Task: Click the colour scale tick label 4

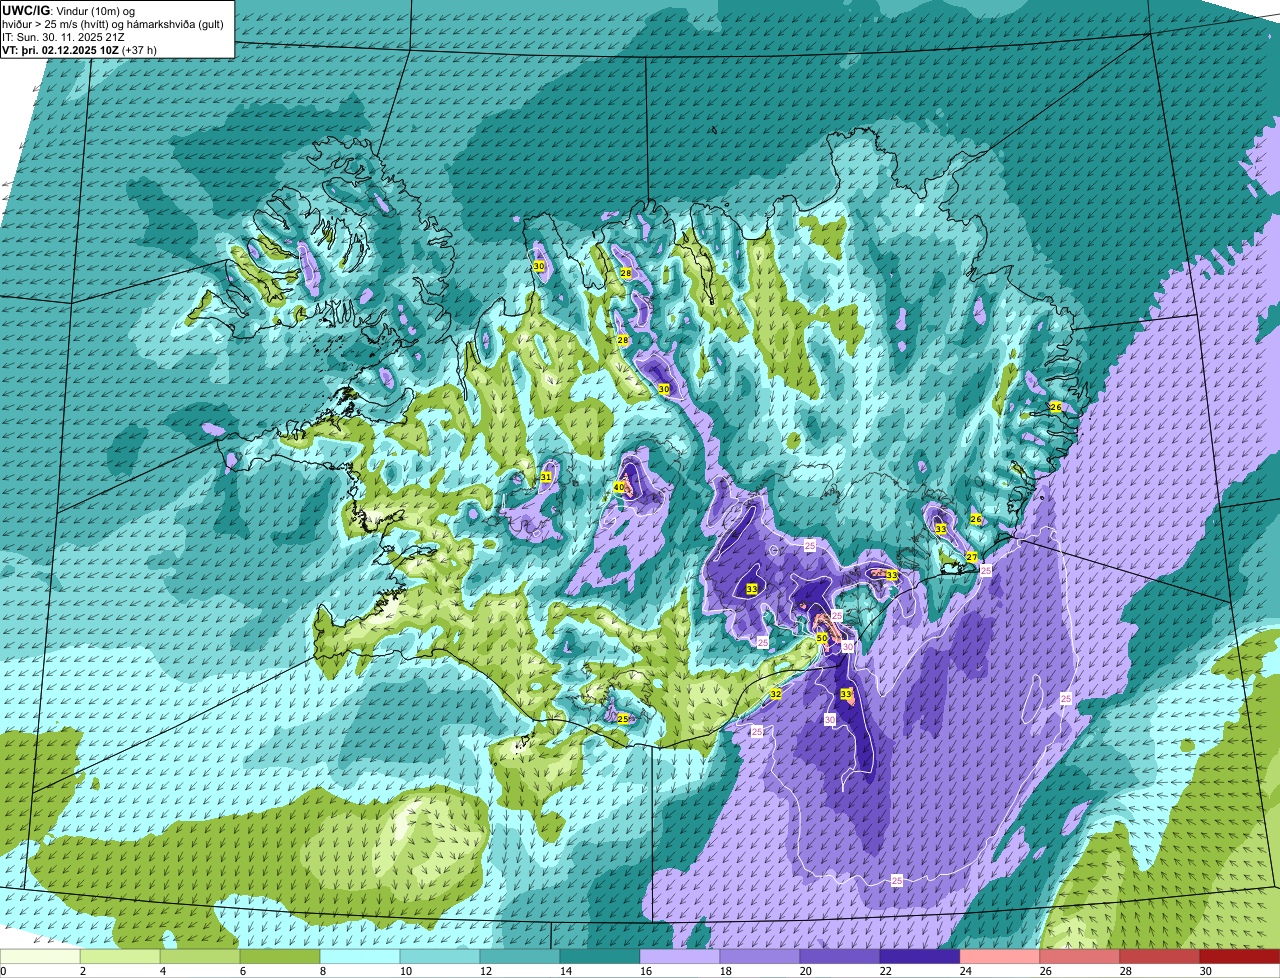Action: (162, 971)
